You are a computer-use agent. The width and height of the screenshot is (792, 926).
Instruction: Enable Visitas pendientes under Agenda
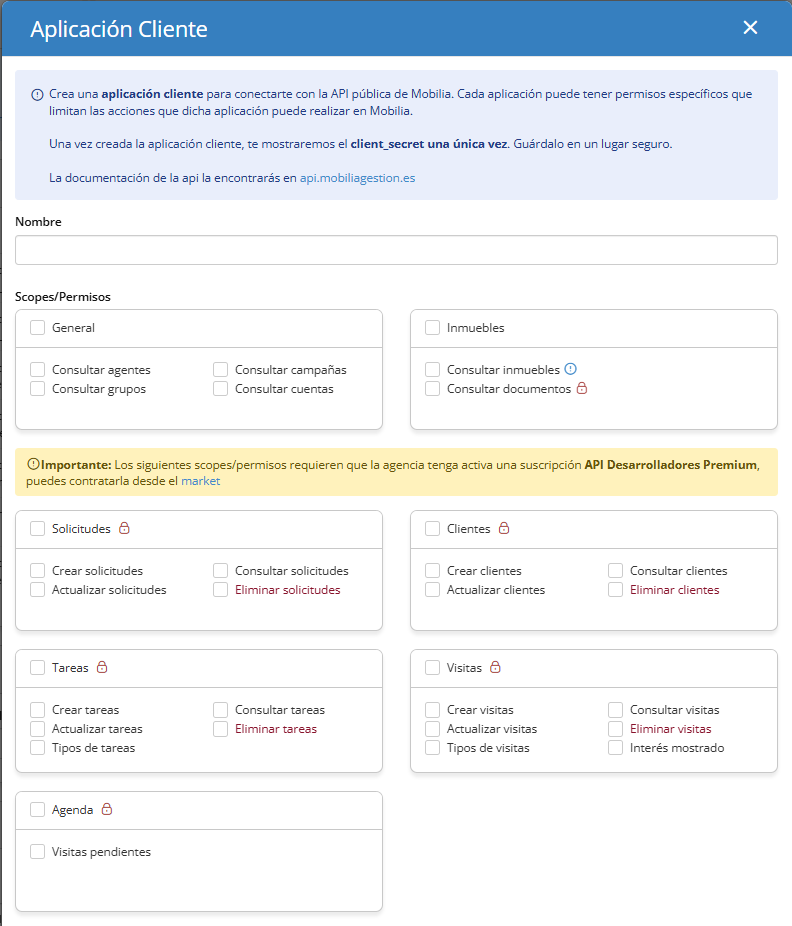(x=38, y=852)
